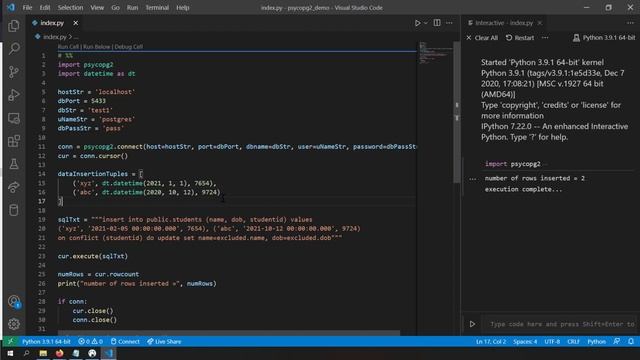
Task: Clear all interactive window output
Action: pos(482,38)
